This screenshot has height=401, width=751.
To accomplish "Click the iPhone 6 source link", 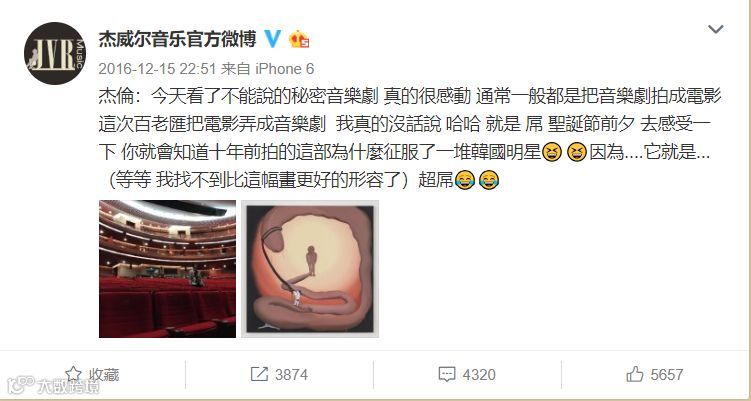I will point(284,69).
